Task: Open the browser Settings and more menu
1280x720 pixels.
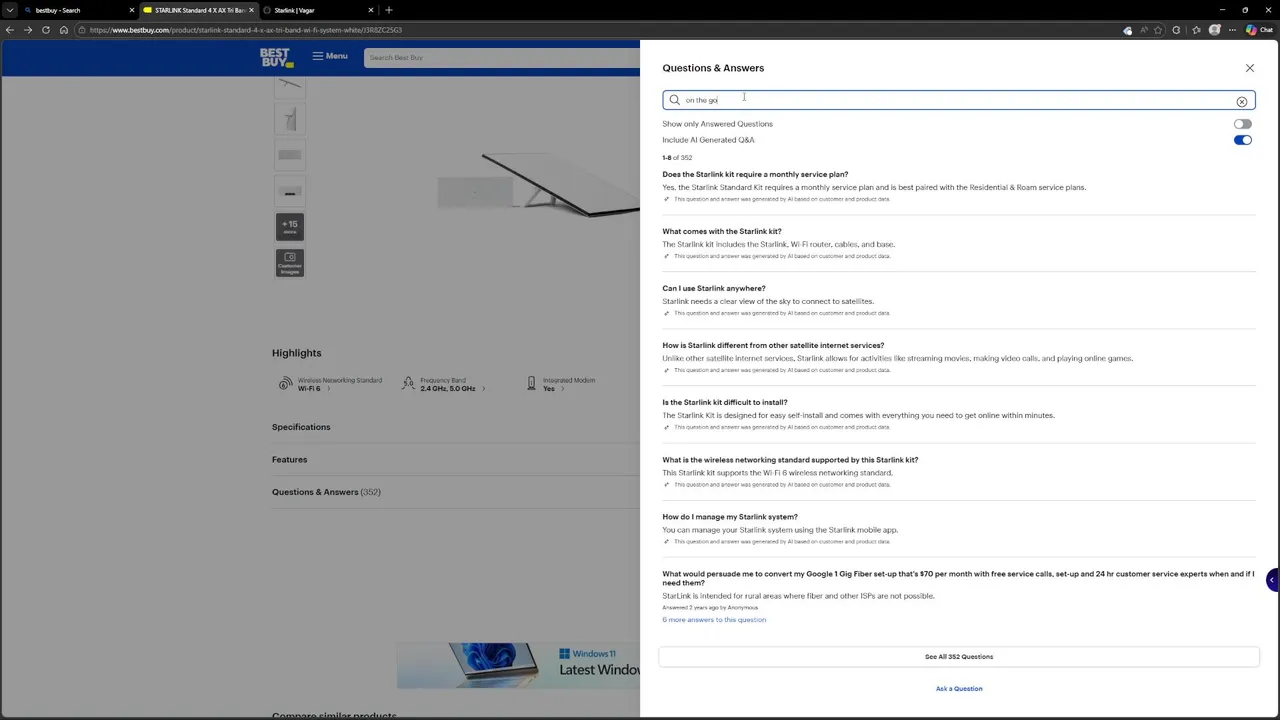Action: click(x=1232, y=30)
